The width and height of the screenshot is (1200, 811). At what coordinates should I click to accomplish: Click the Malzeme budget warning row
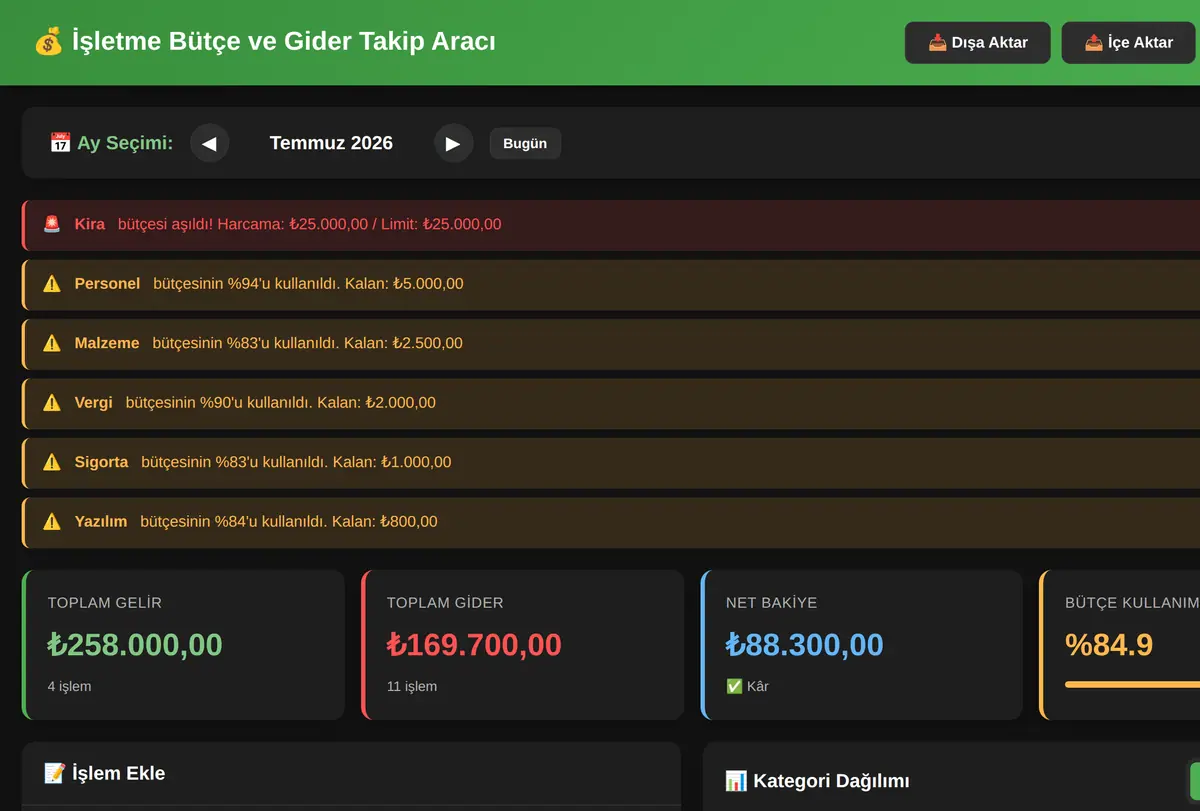[611, 344]
